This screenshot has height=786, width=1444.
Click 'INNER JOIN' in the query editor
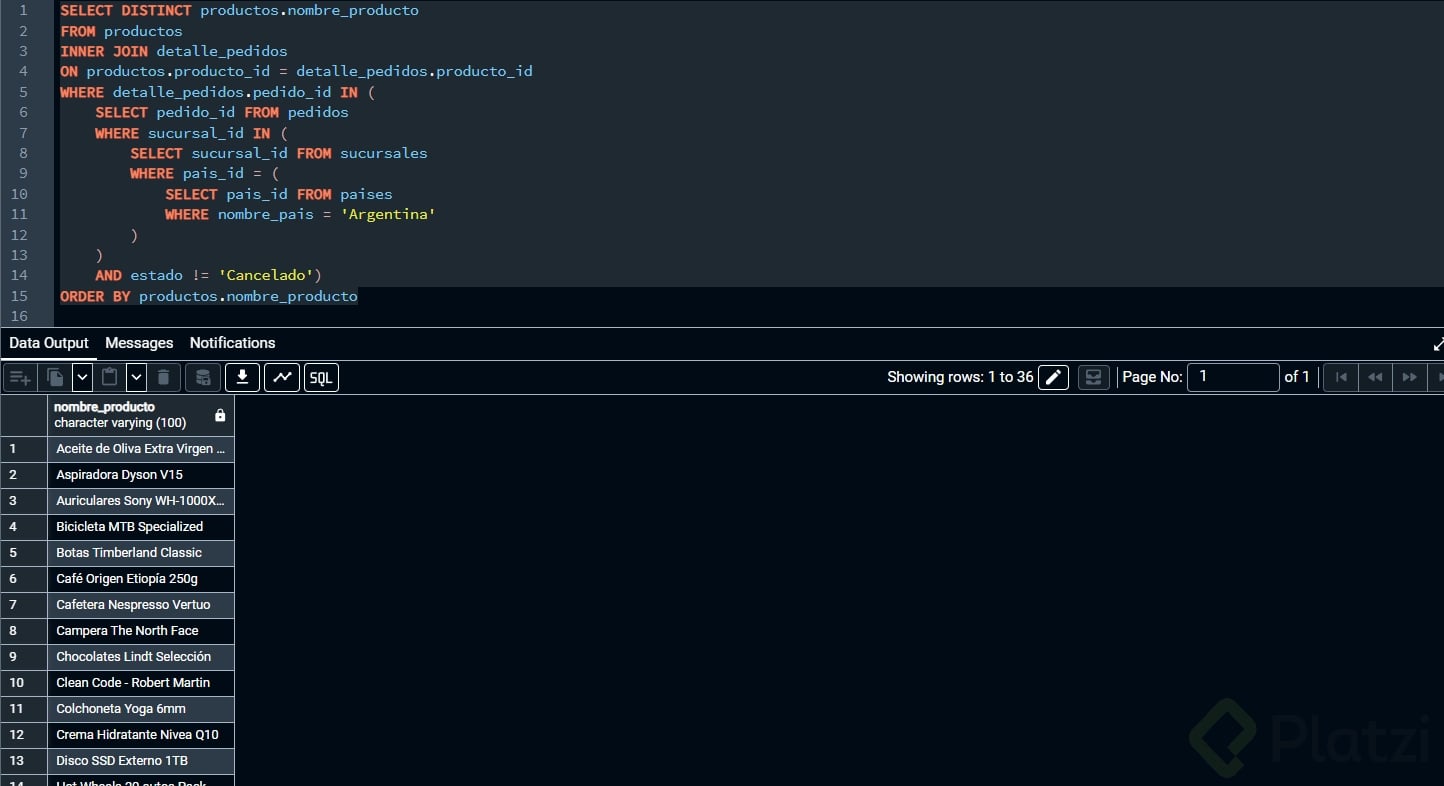104,51
